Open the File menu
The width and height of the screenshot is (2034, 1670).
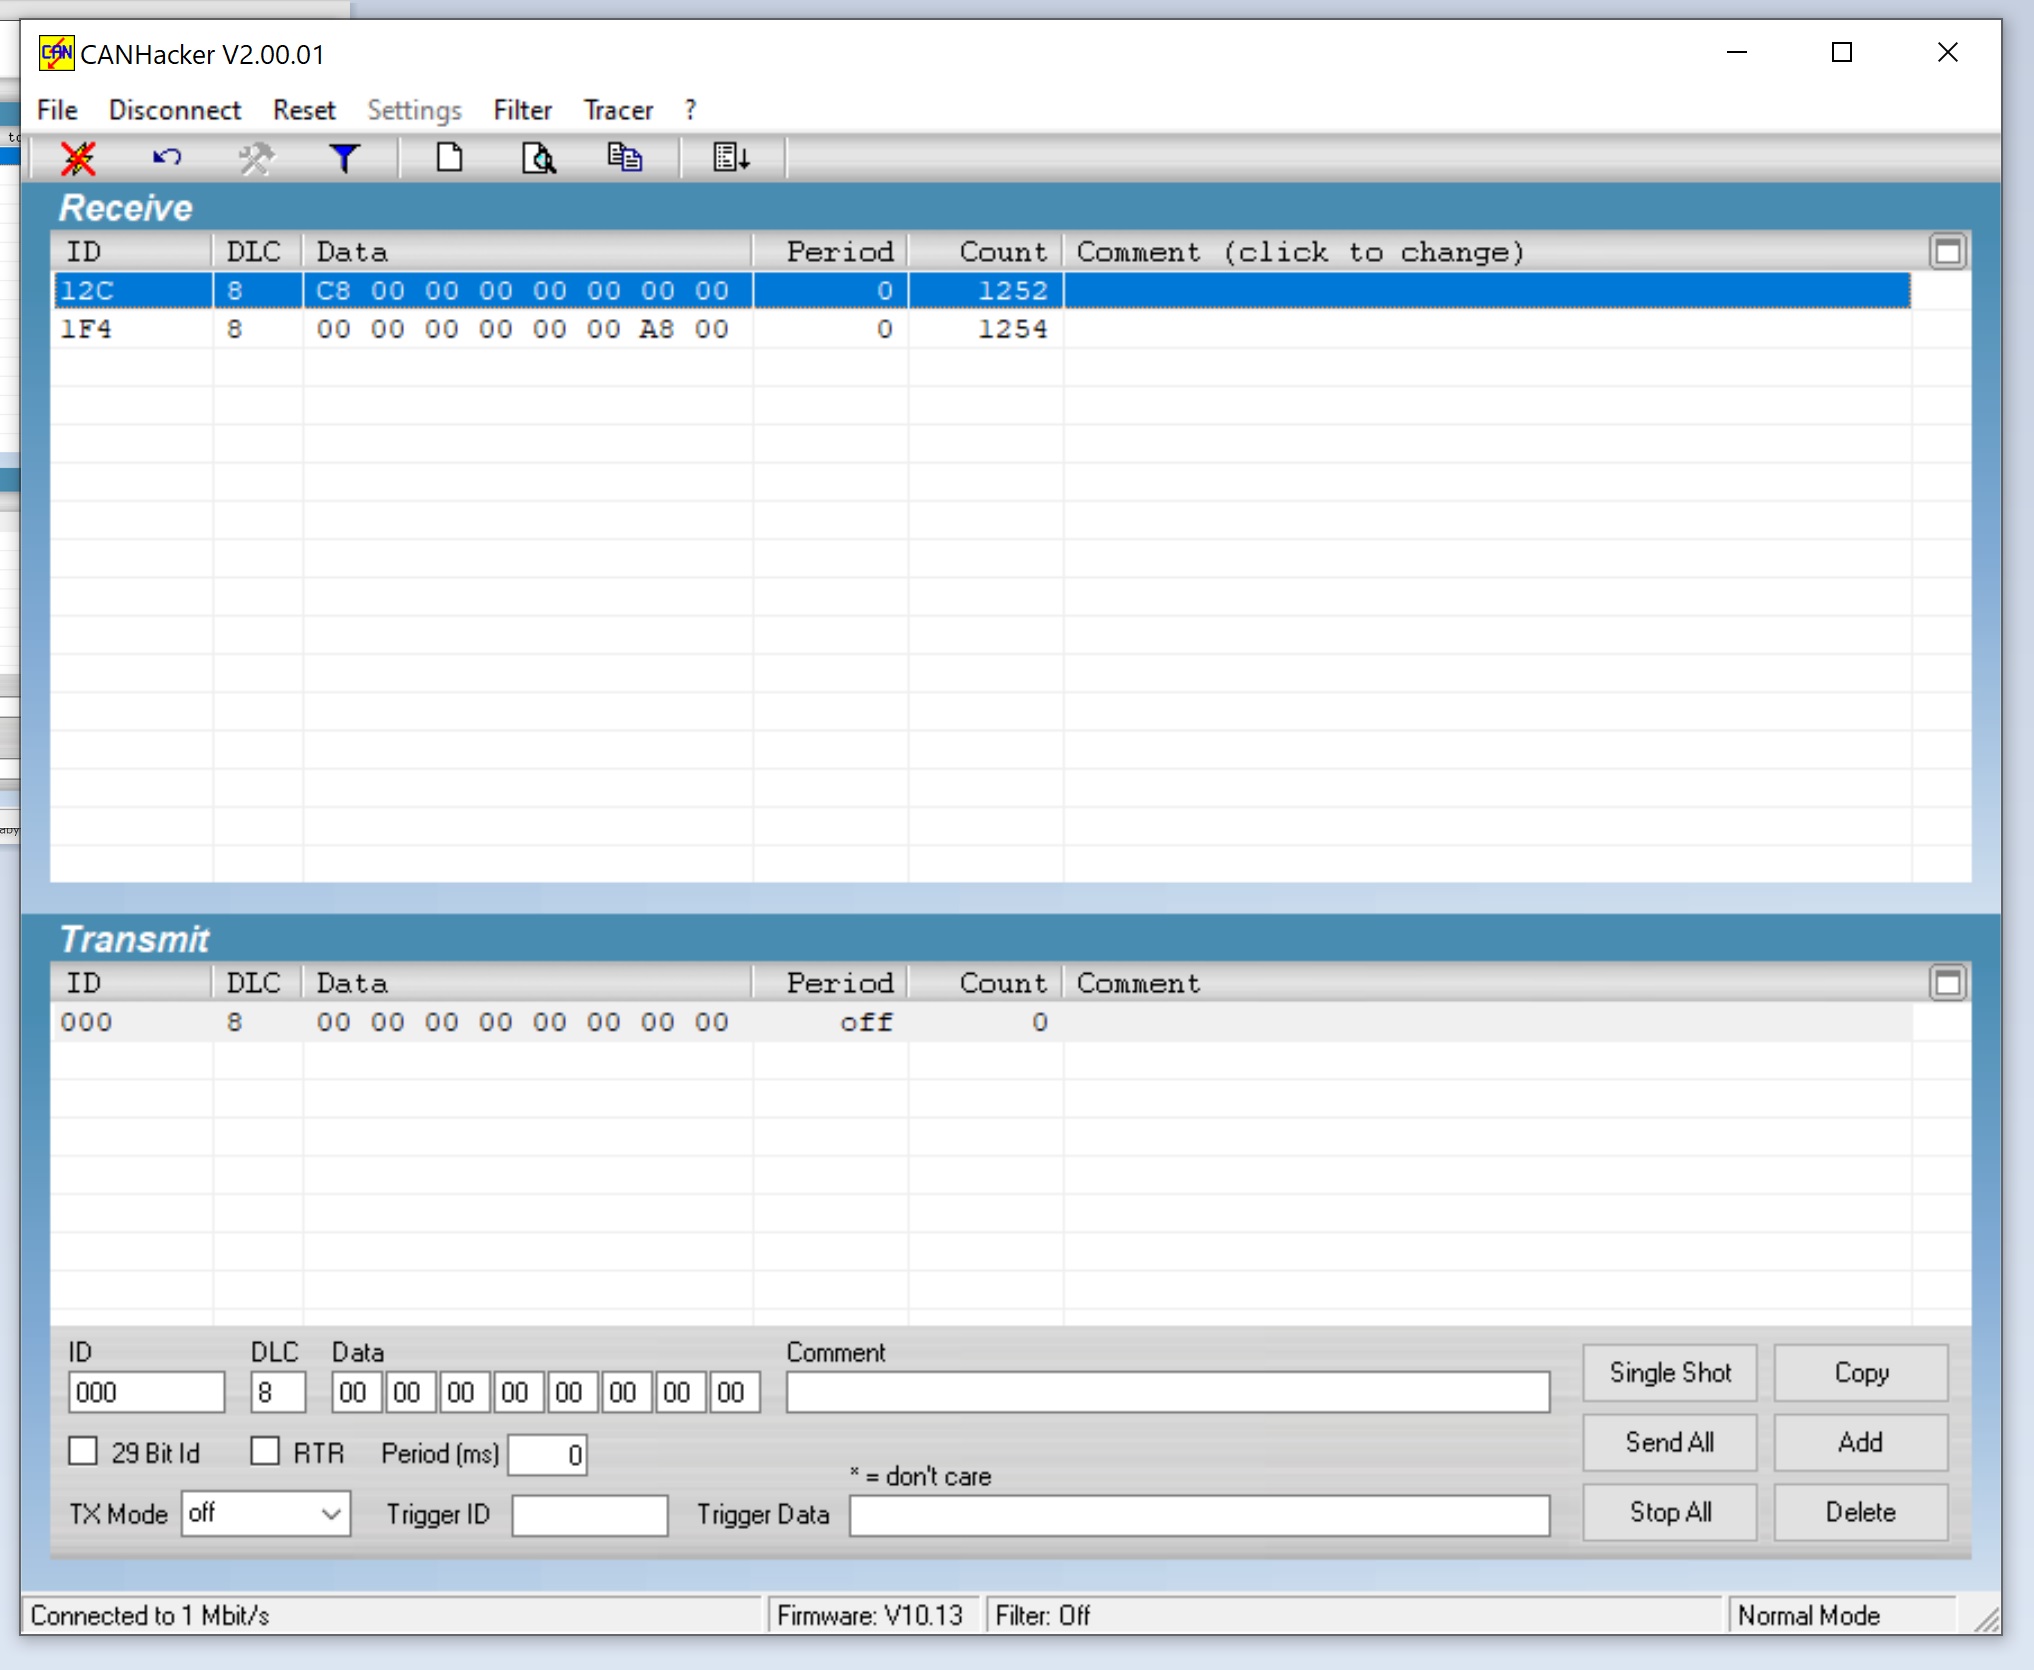[57, 110]
